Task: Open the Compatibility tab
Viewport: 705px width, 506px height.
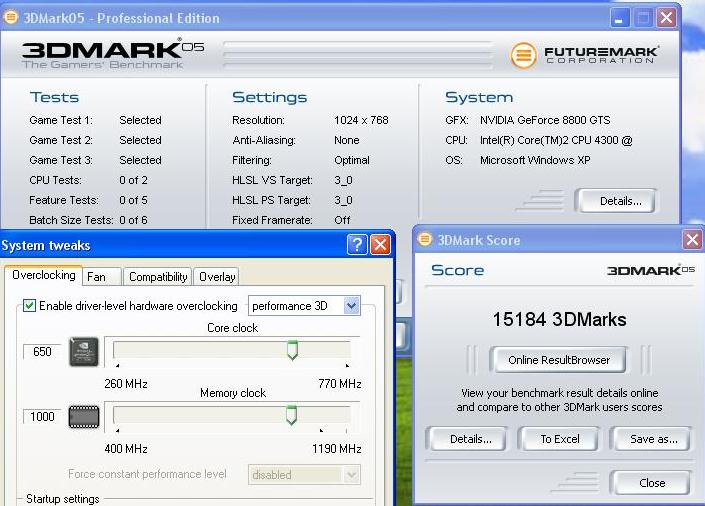Action: tap(158, 277)
